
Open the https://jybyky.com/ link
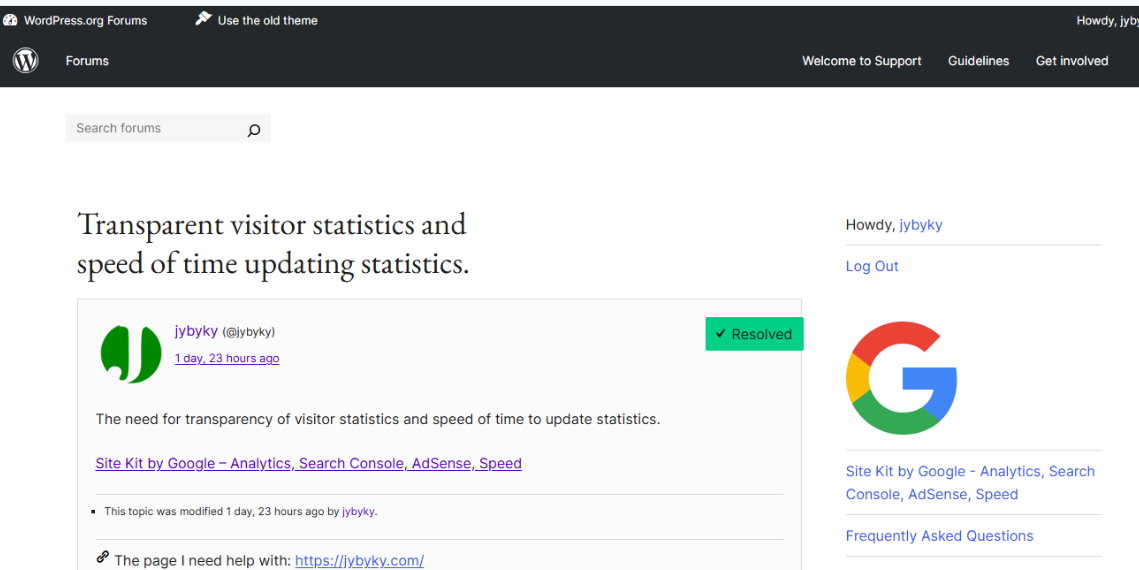pos(360,561)
